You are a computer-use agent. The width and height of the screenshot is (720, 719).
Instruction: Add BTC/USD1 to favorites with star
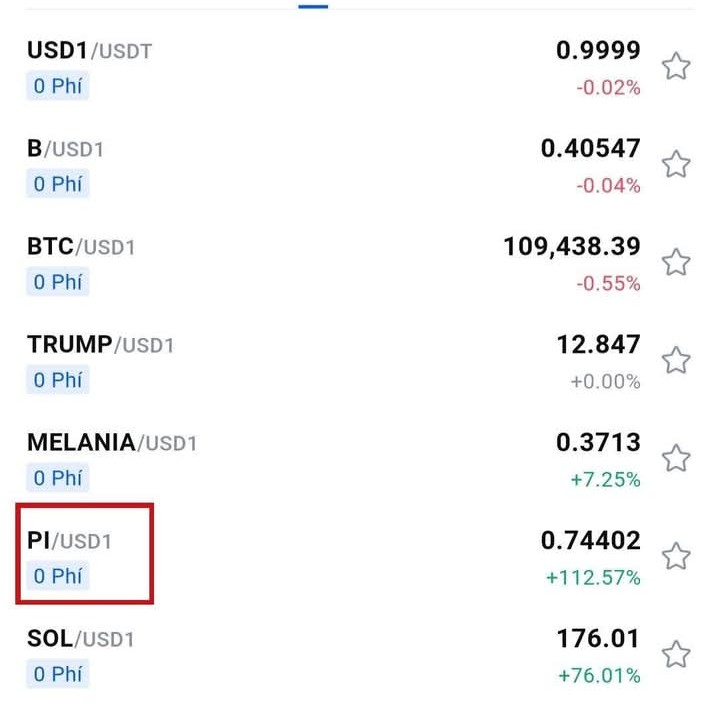coord(677,263)
